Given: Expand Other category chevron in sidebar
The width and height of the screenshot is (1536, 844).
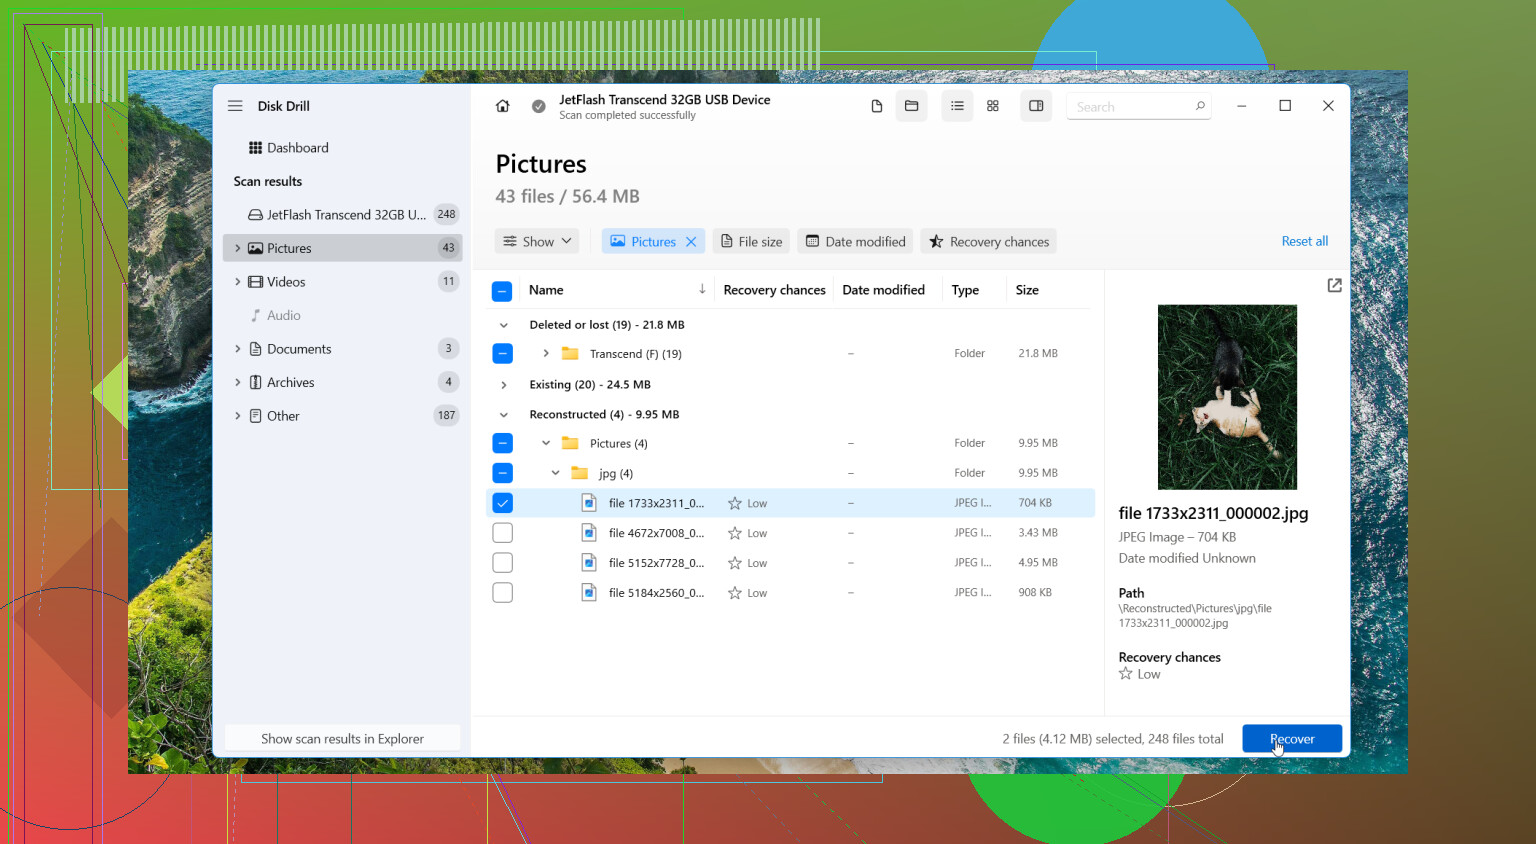Looking at the screenshot, I should tap(237, 416).
